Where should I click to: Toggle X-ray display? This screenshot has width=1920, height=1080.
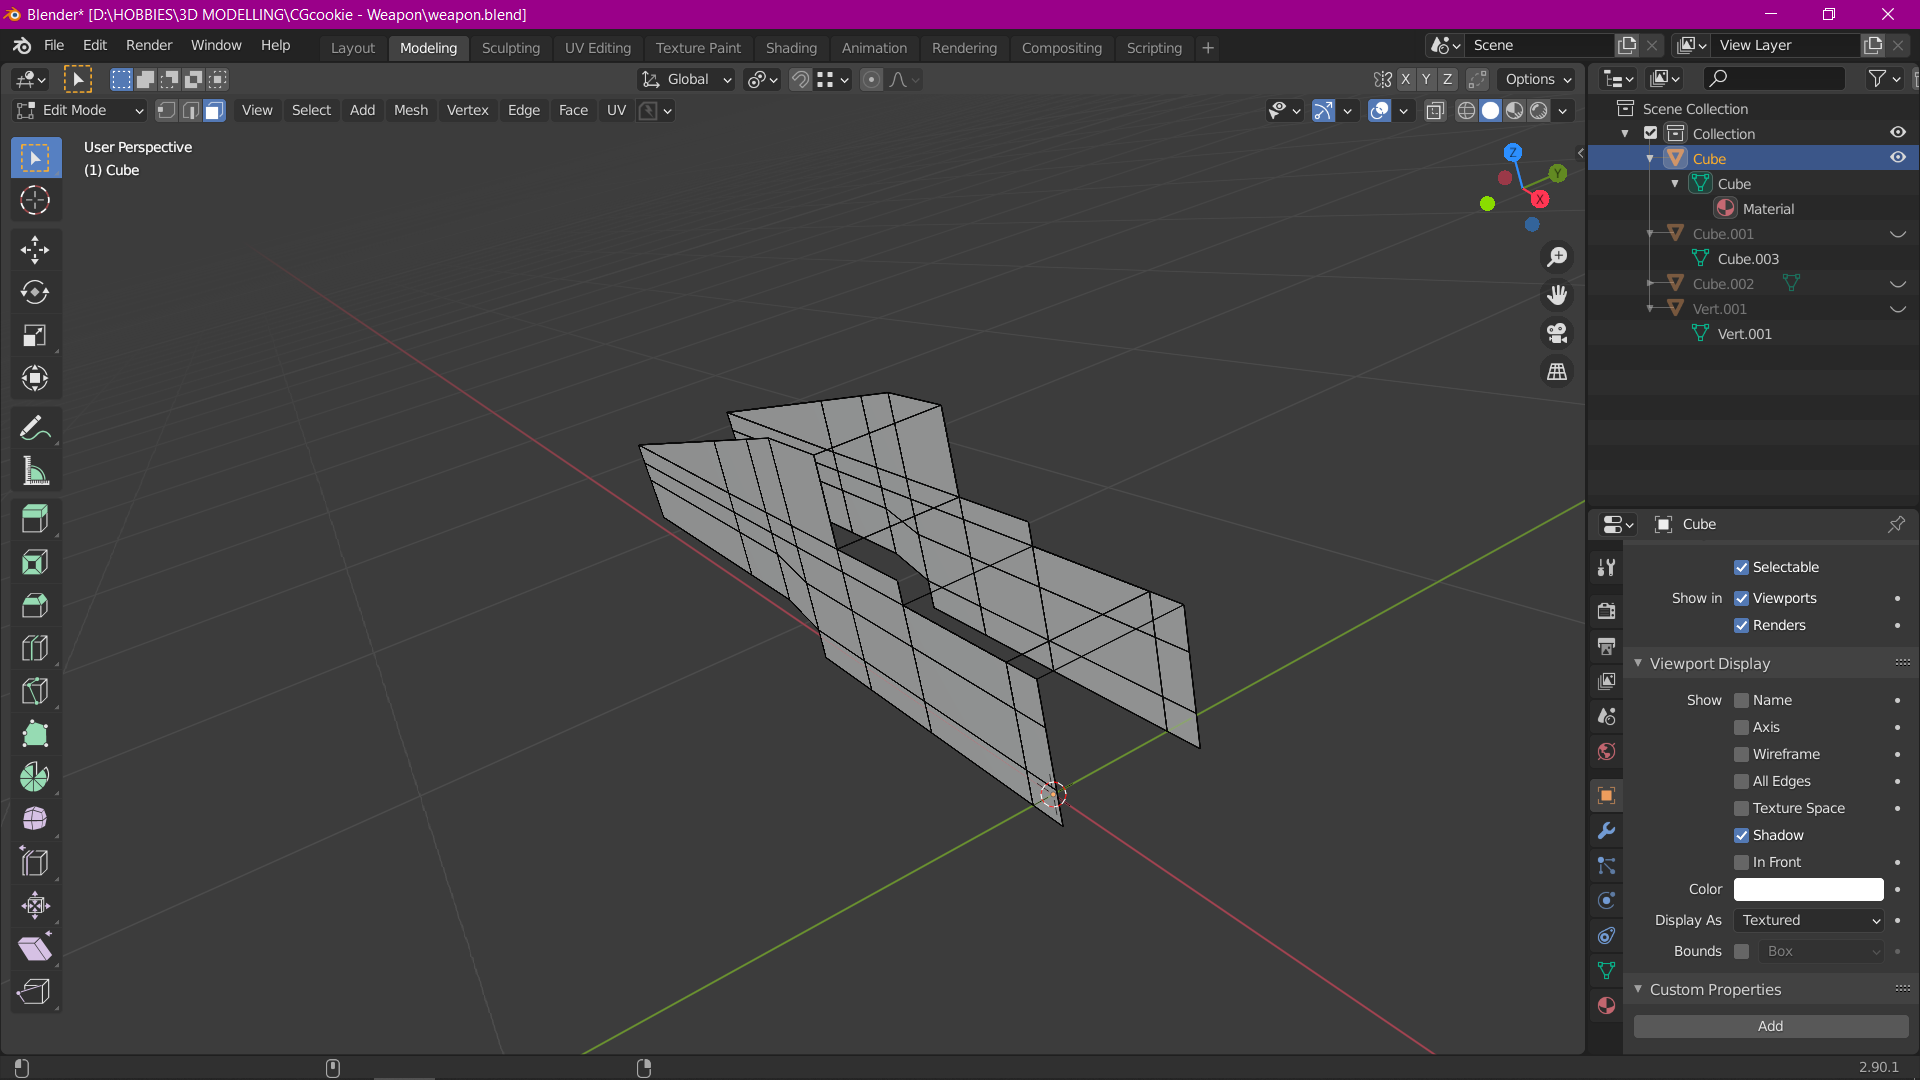(x=1435, y=111)
